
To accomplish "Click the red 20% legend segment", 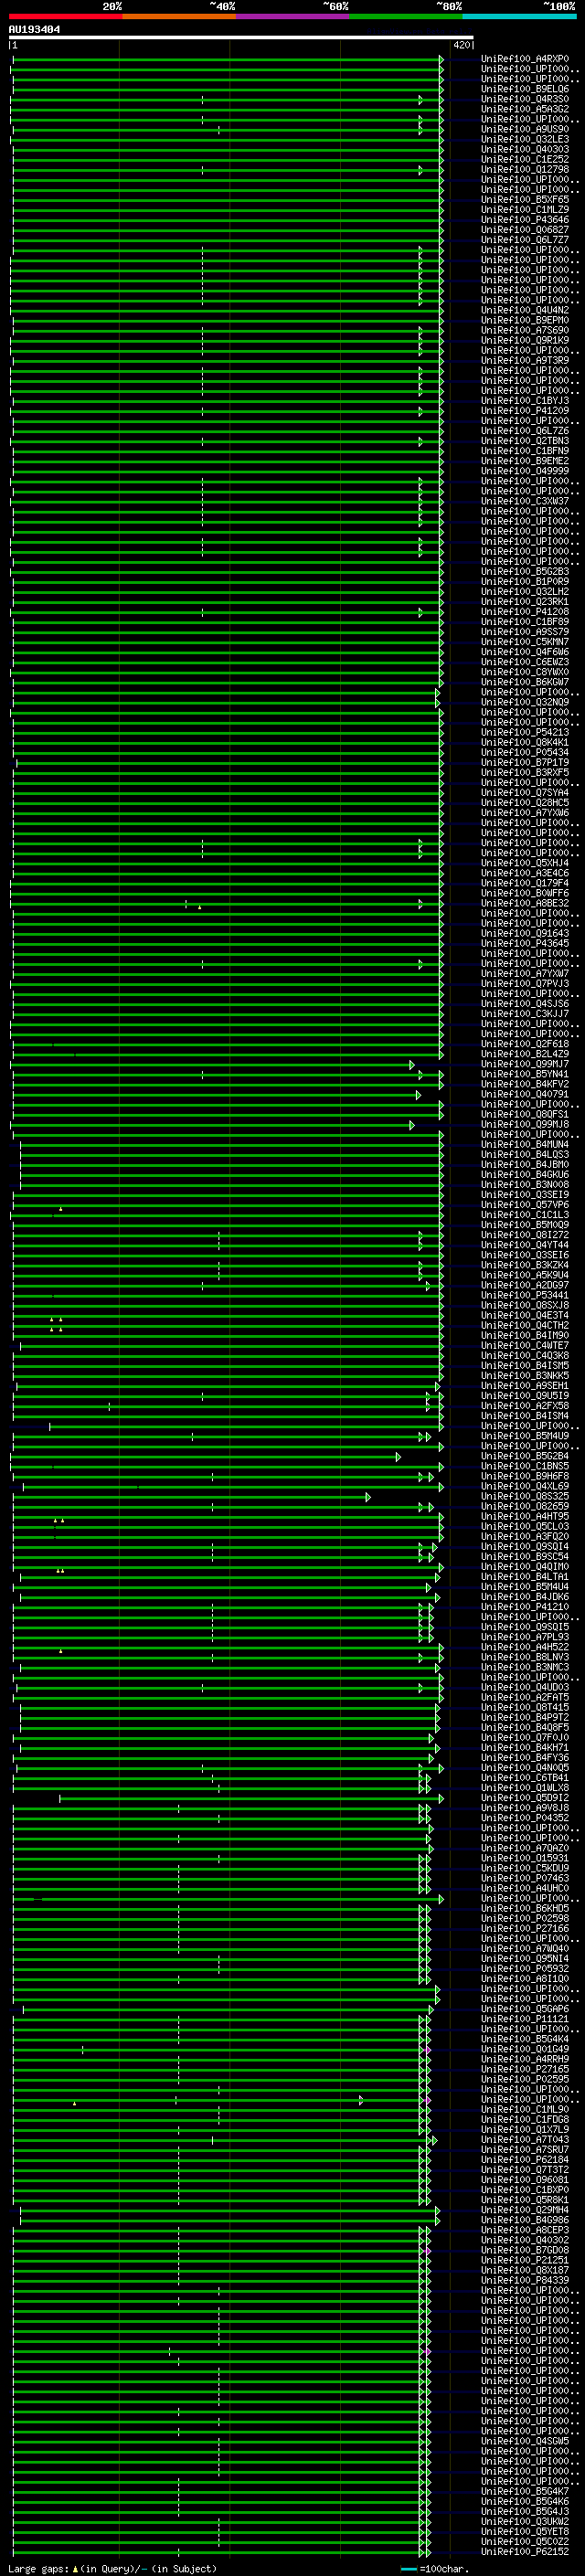I will [65, 16].
